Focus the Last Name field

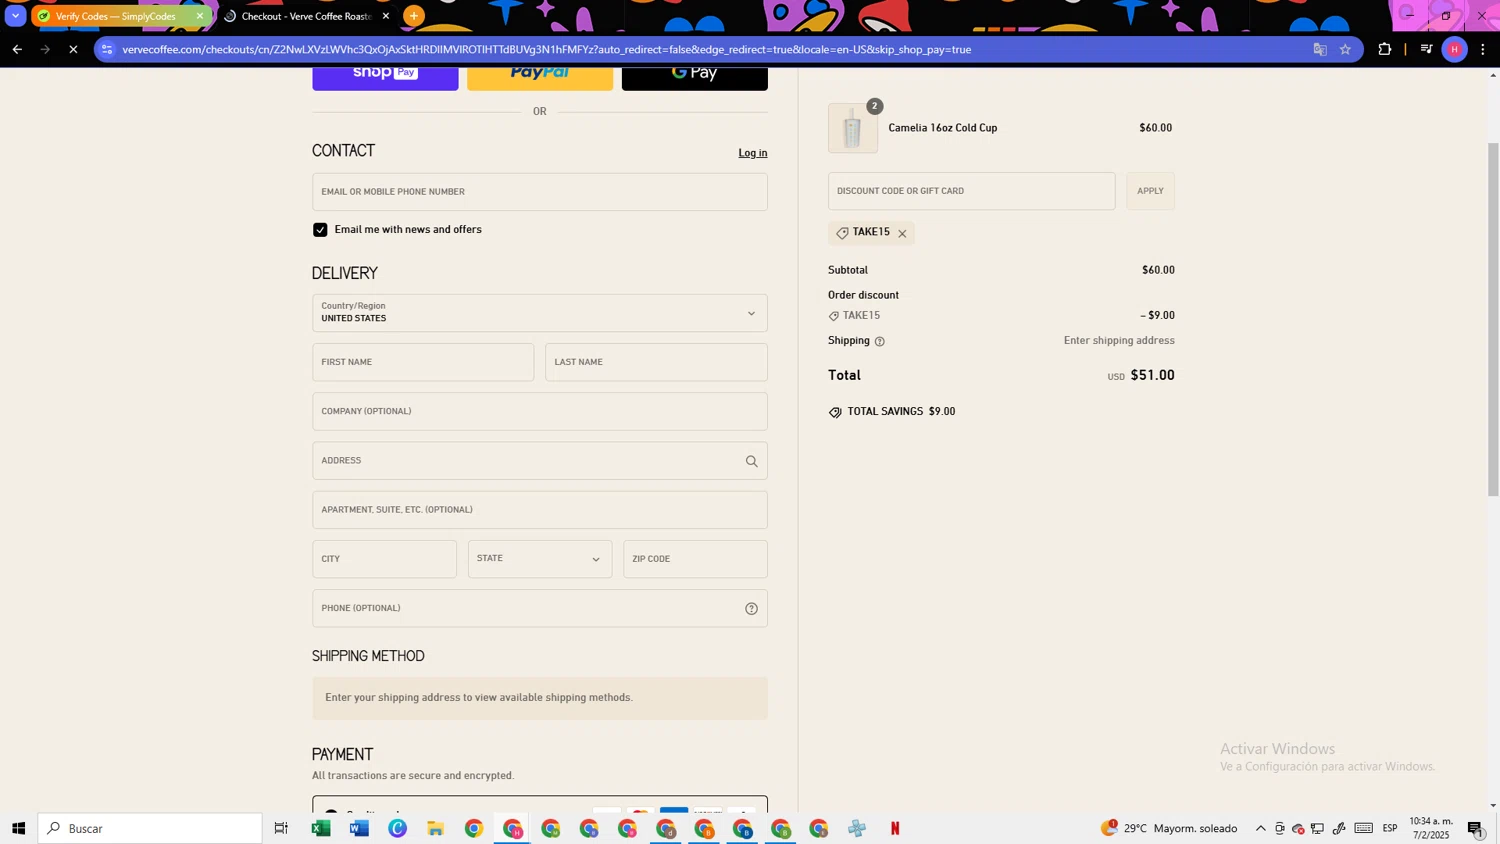[656, 362]
